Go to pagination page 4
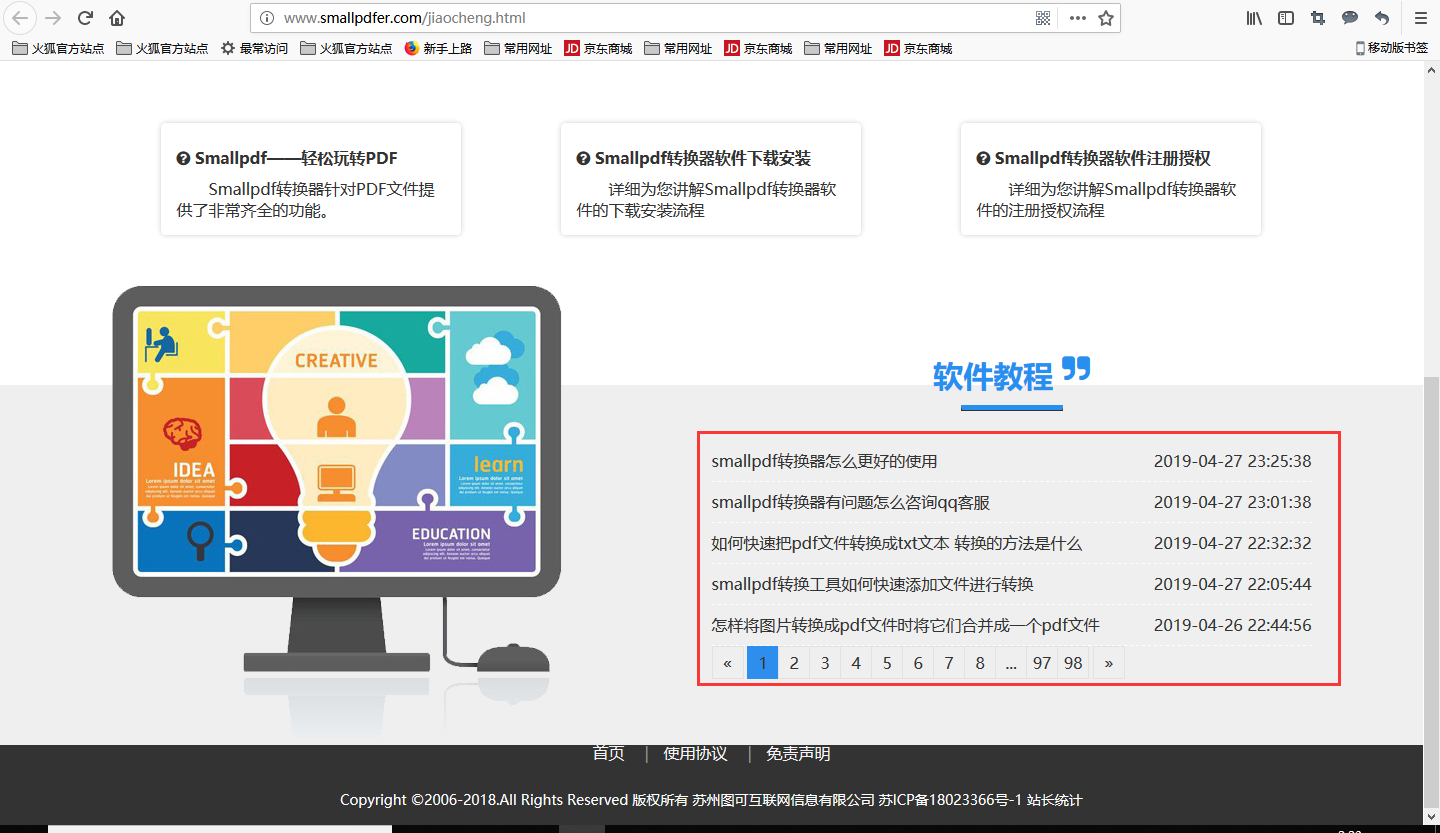Image resolution: width=1440 pixels, height=833 pixels. click(856, 663)
